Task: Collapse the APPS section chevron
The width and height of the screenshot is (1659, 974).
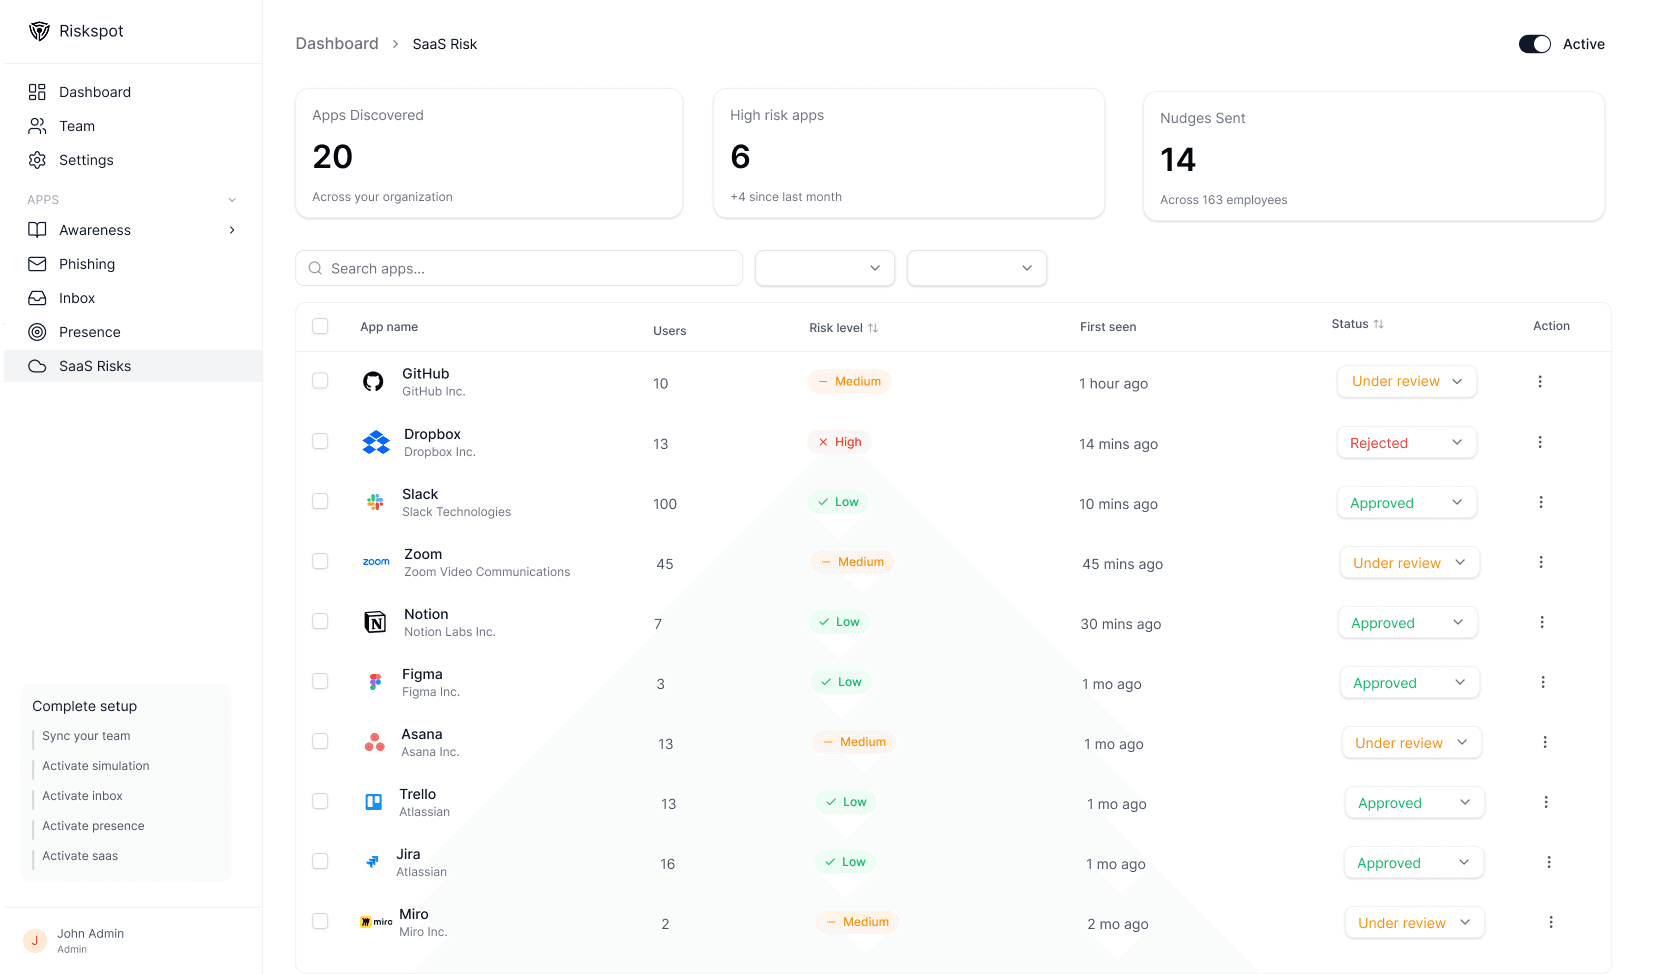Action: click(x=232, y=200)
